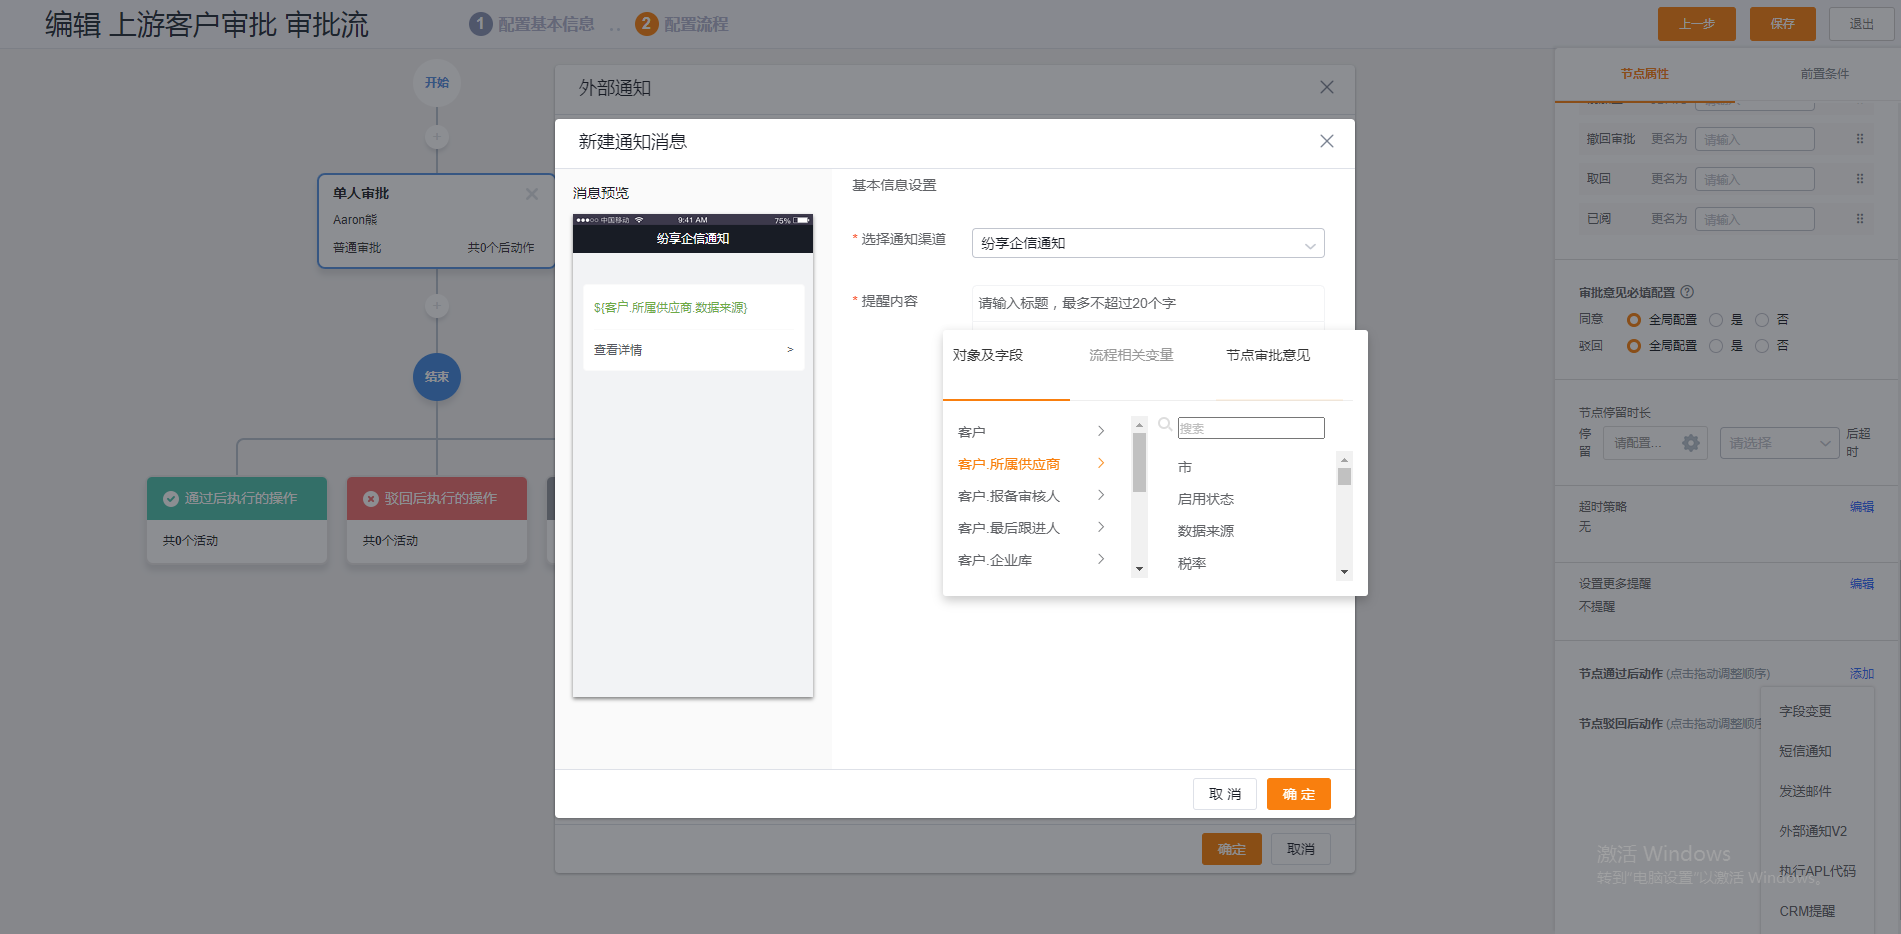Open the 节点停留时长 gear configuration icon

tap(1690, 442)
